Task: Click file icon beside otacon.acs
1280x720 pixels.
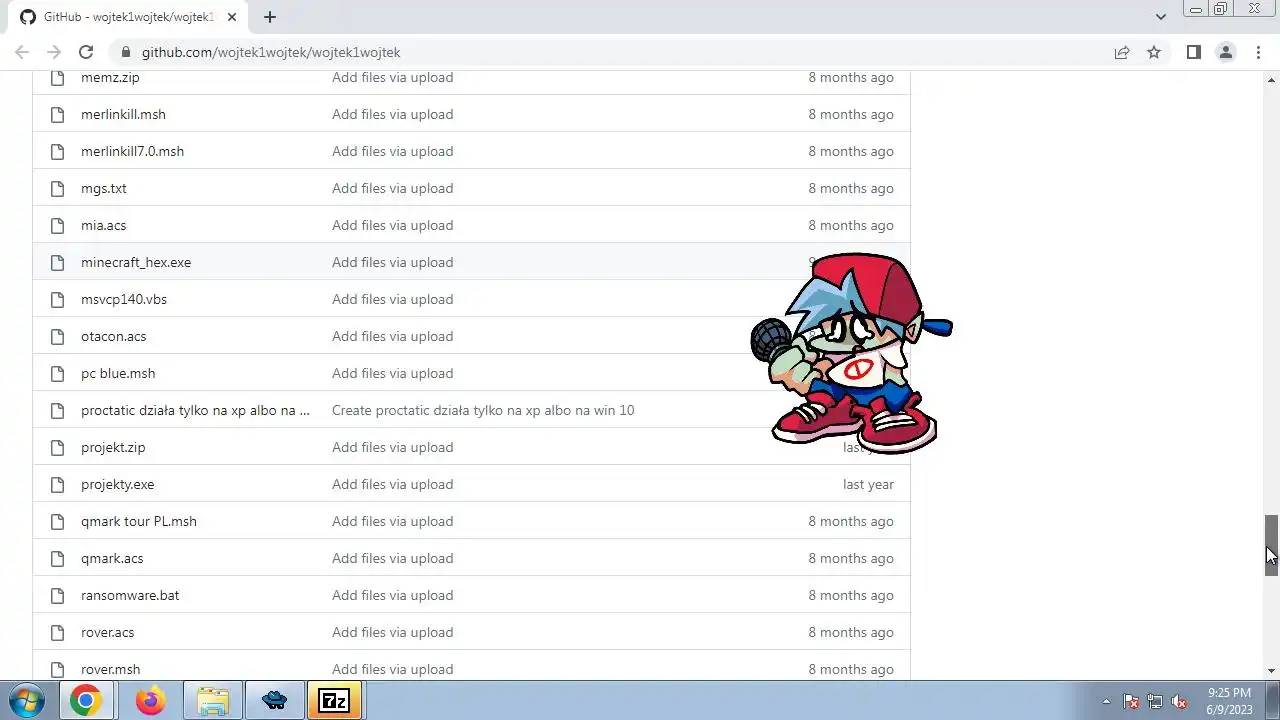Action: click(x=57, y=336)
